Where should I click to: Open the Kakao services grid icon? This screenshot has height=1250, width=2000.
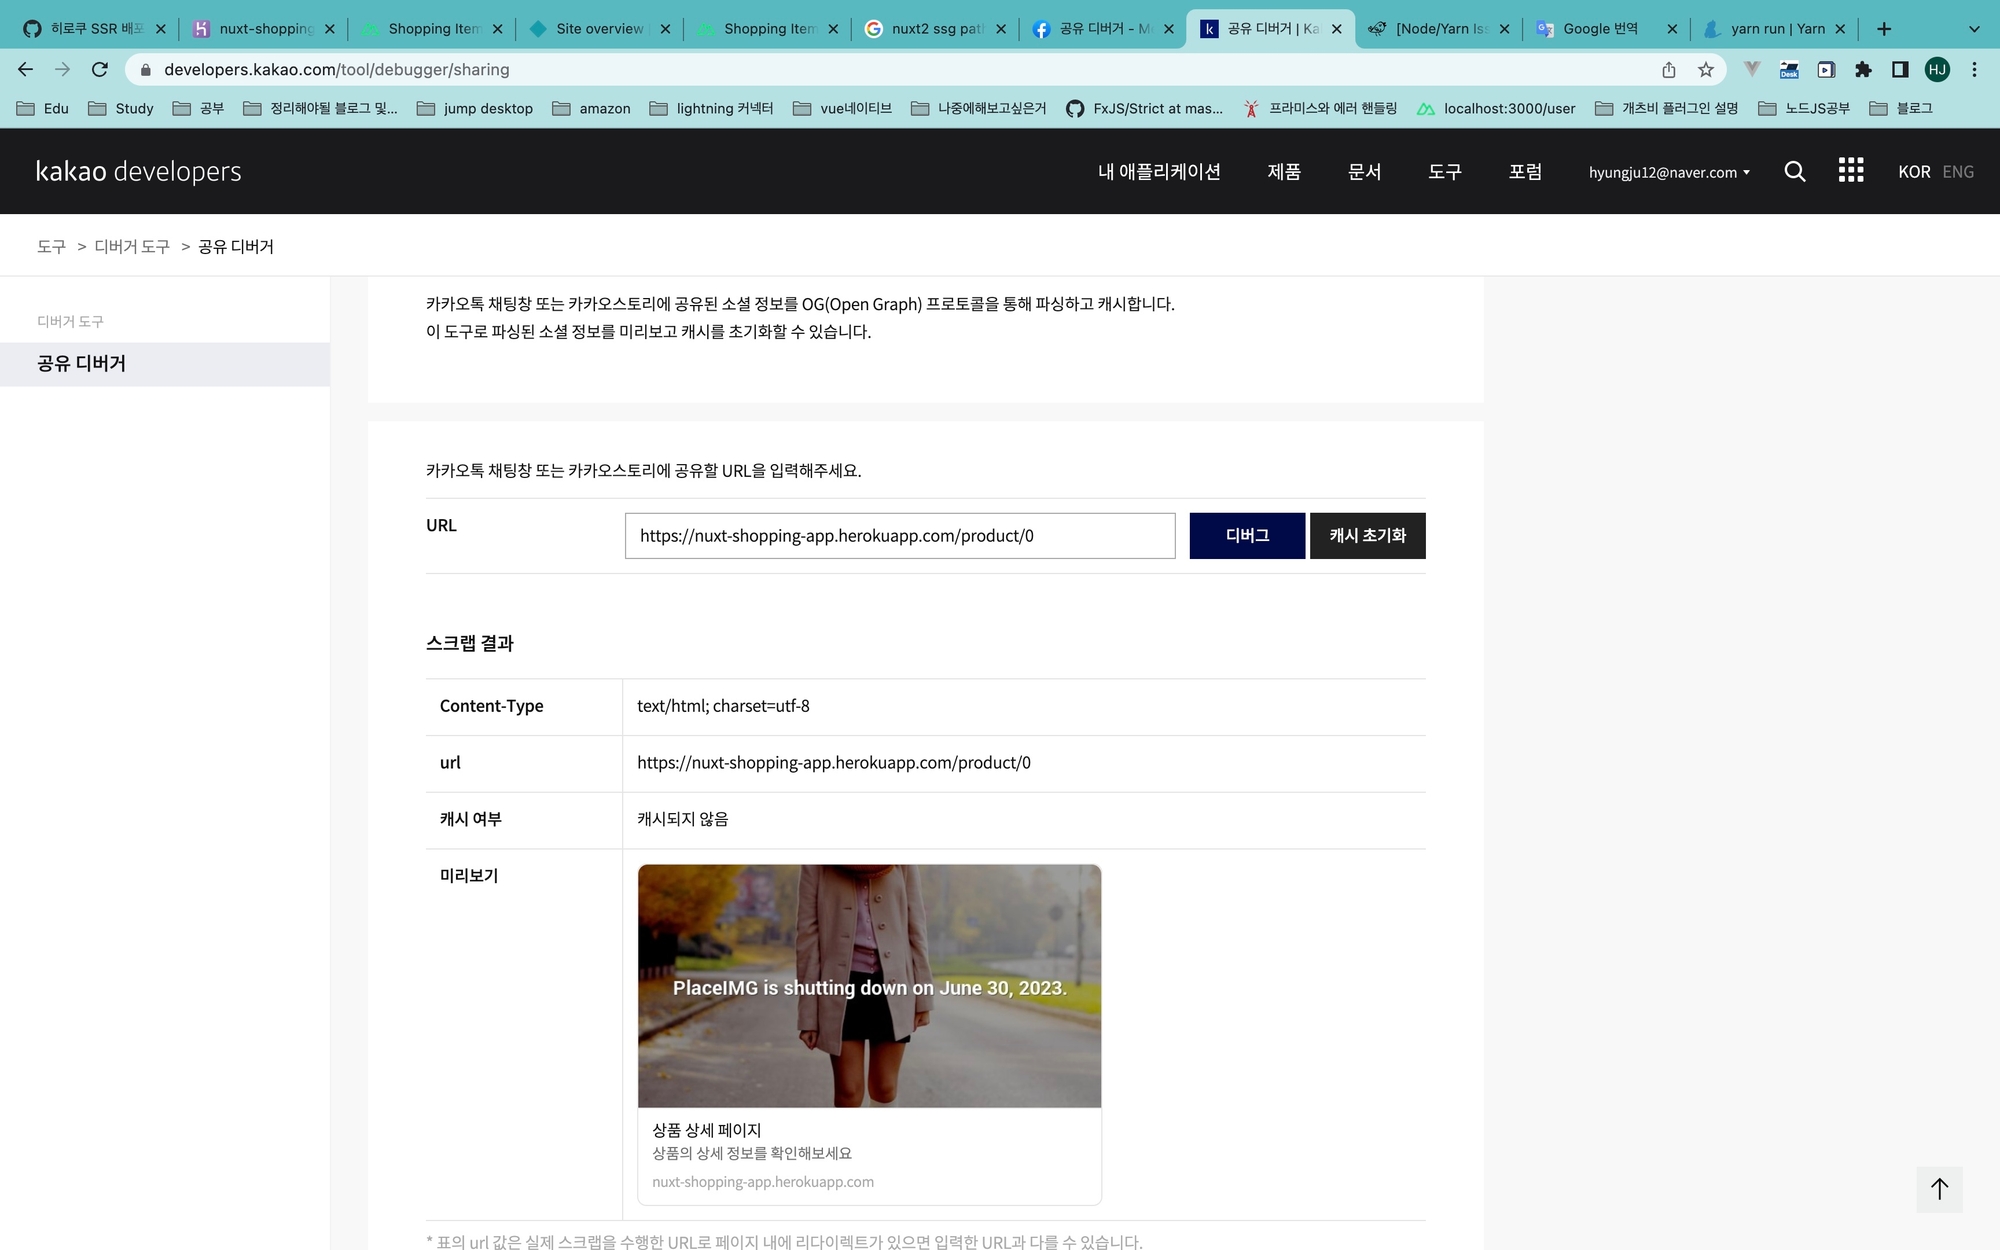tap(1851, 170)
